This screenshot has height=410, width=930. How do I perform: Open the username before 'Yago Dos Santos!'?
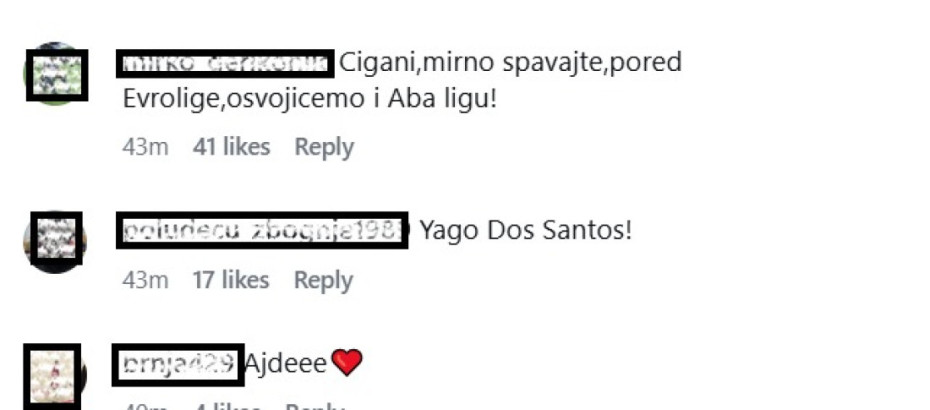point(262,230)
